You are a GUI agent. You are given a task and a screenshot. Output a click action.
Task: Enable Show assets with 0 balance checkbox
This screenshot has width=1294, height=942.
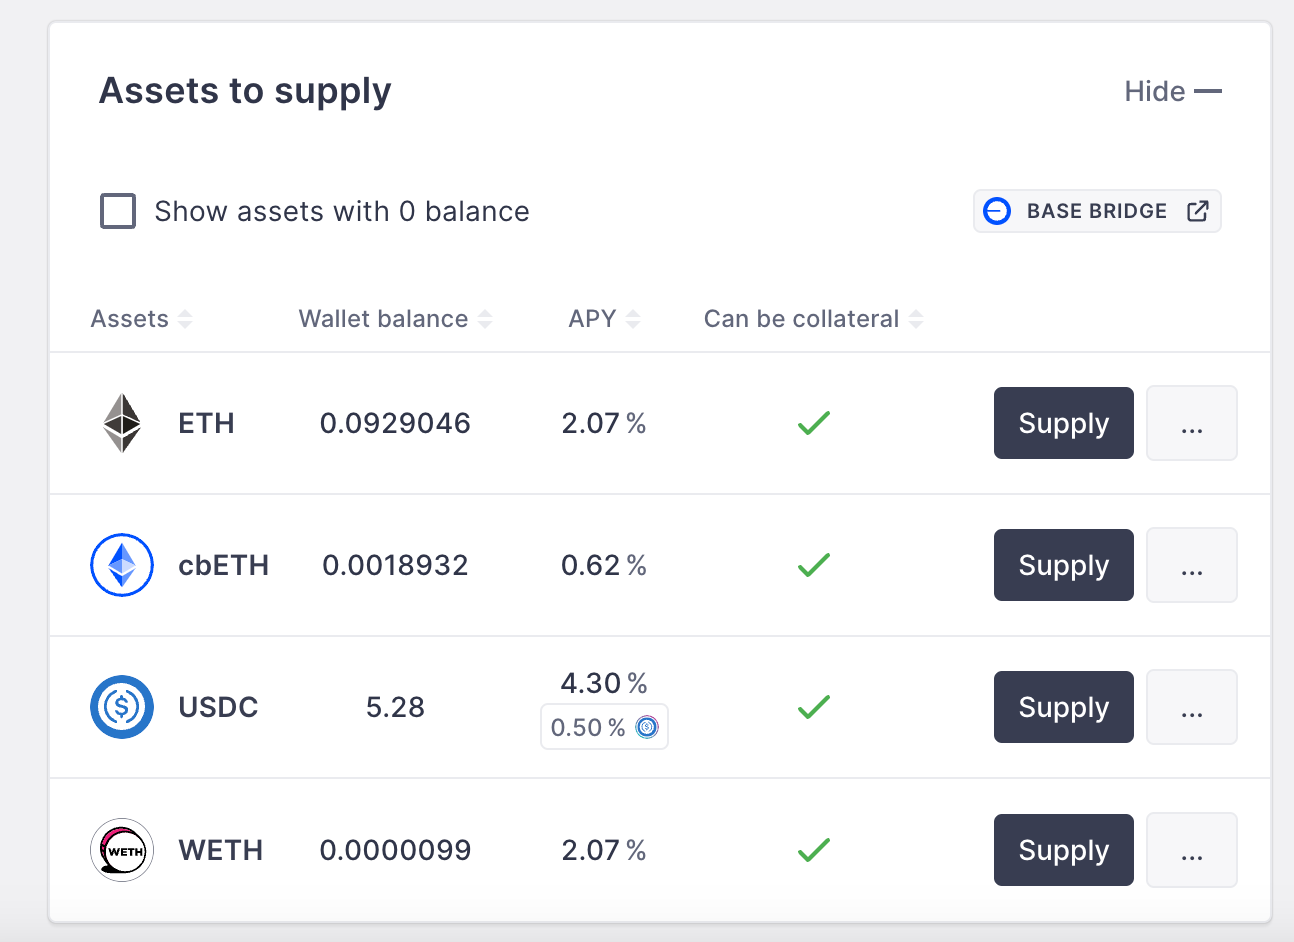[x=118, y=211]
